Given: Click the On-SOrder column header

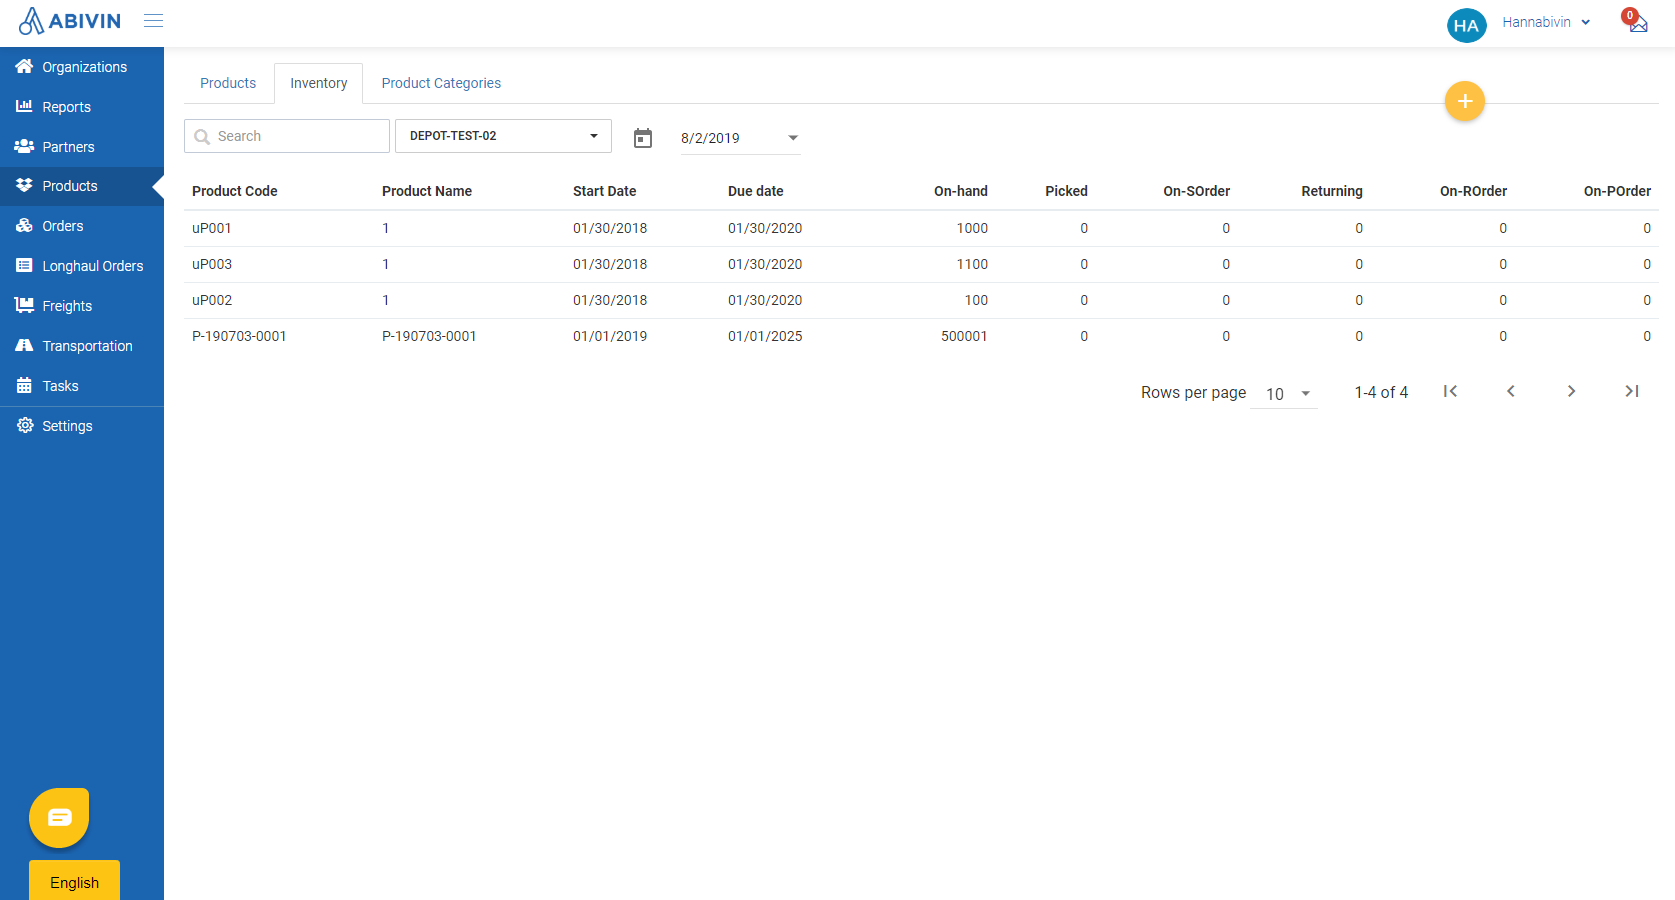Looking at the screenshot, I should click(x=1197, y=191).
